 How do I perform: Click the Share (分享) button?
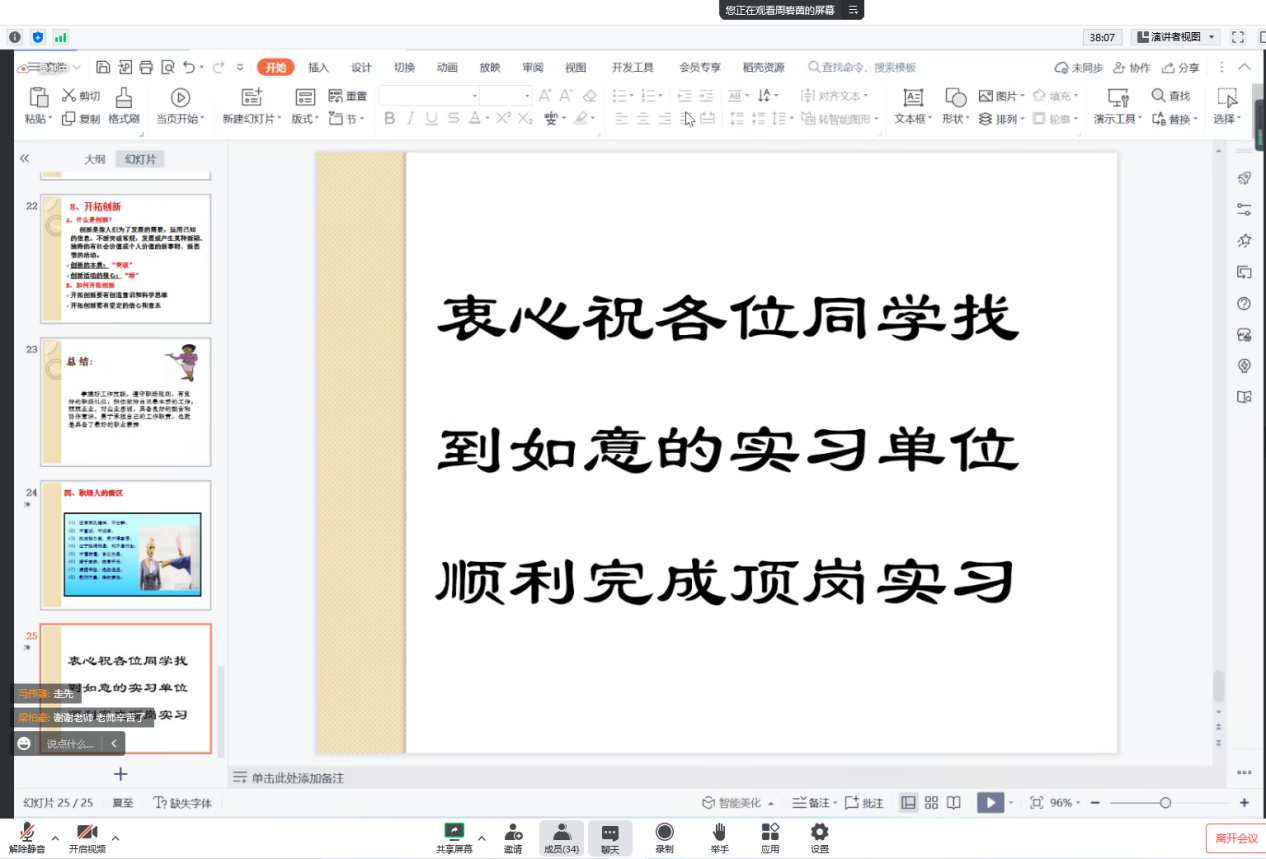tap(1180, 68)
